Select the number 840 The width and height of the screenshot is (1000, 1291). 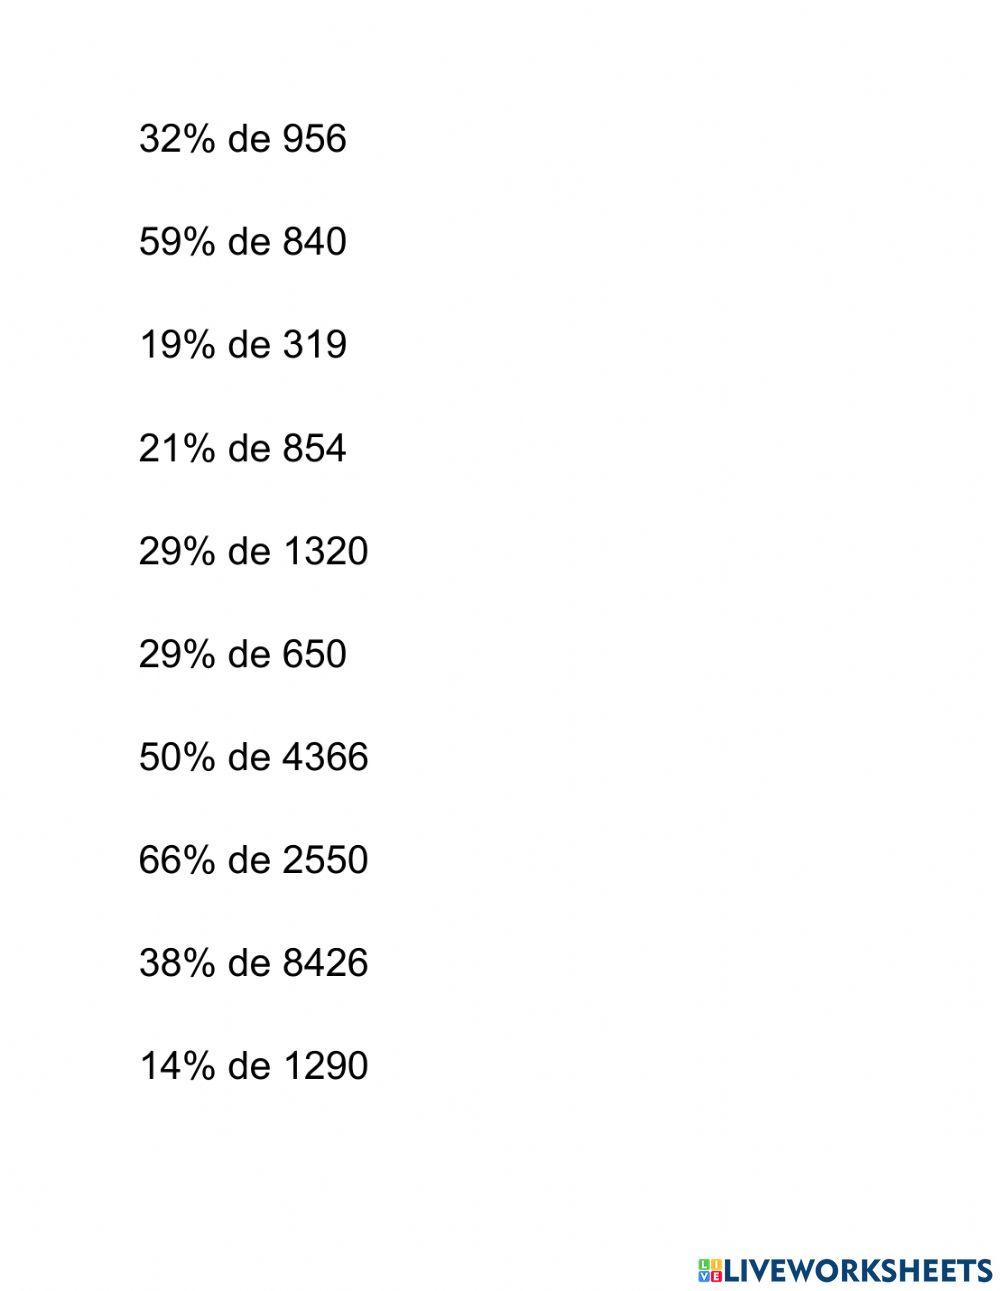point(314,242)
